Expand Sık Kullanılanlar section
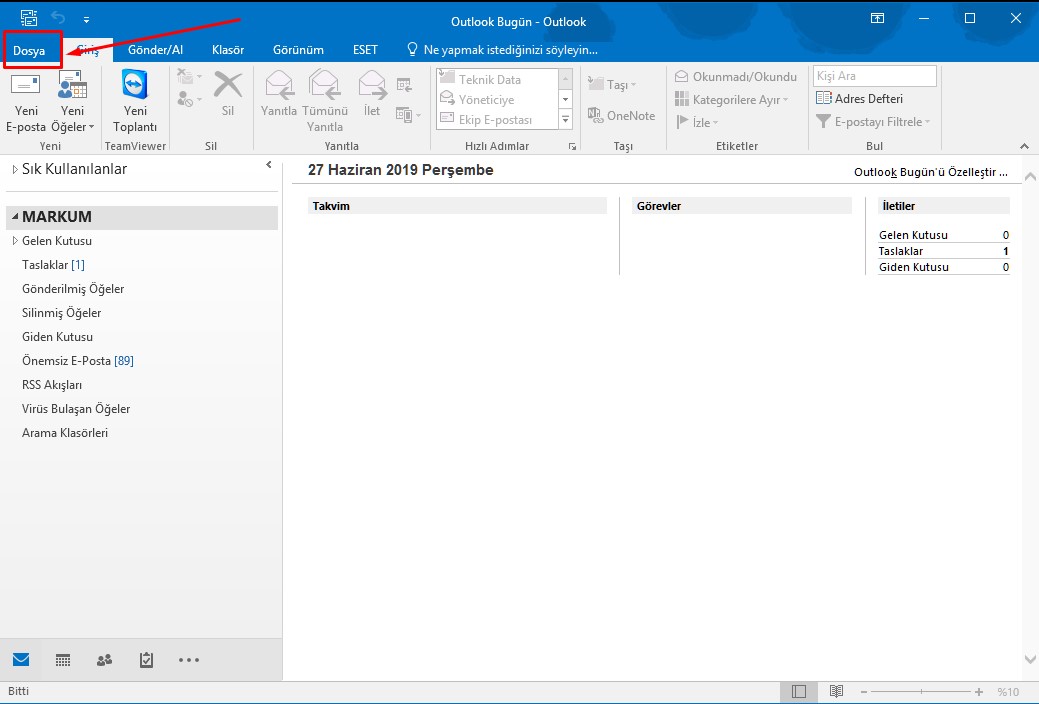Image resolution: width=1039 pixels, height=704 pixels. click(x=15, y=170)
